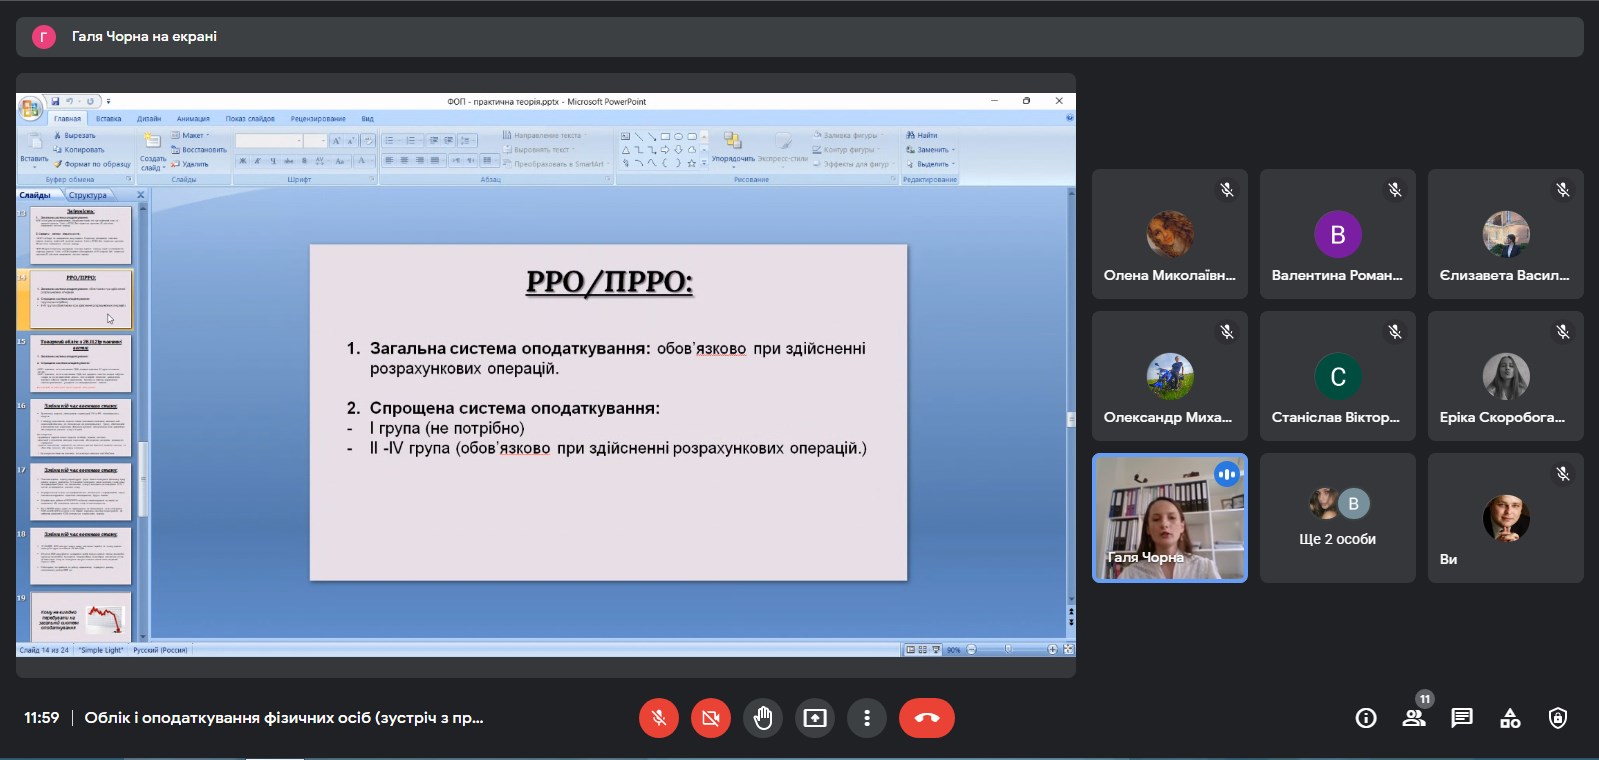Screen dimensions: 1599x760
Task: Open Выделить select dropdown
Action: click(x=931, y=164)
